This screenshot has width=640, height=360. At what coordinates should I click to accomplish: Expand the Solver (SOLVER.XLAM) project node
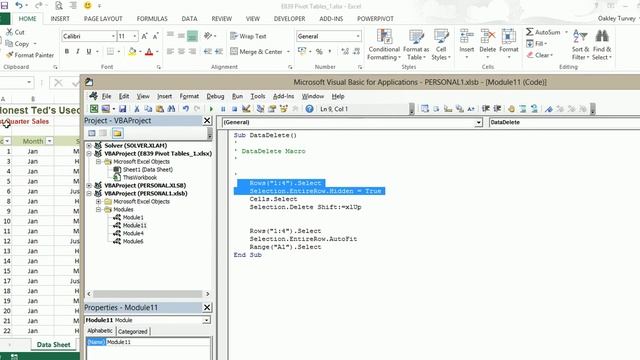click(x=89, y=146)
